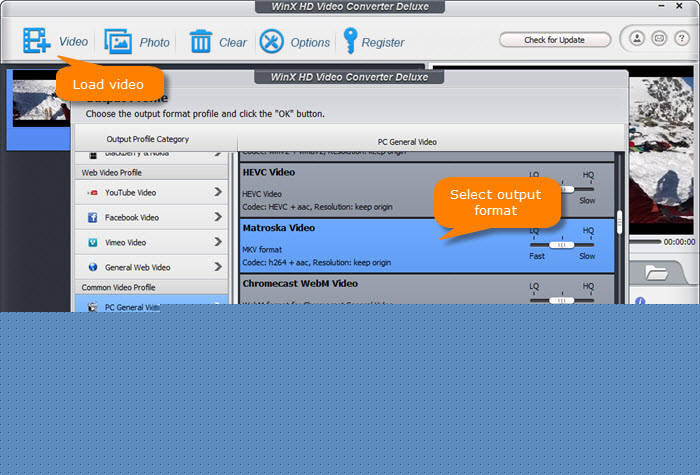Click the Web Video Profile header
Image resolution: width=700 pixels, height=475 pixels.
click(152, 172)
